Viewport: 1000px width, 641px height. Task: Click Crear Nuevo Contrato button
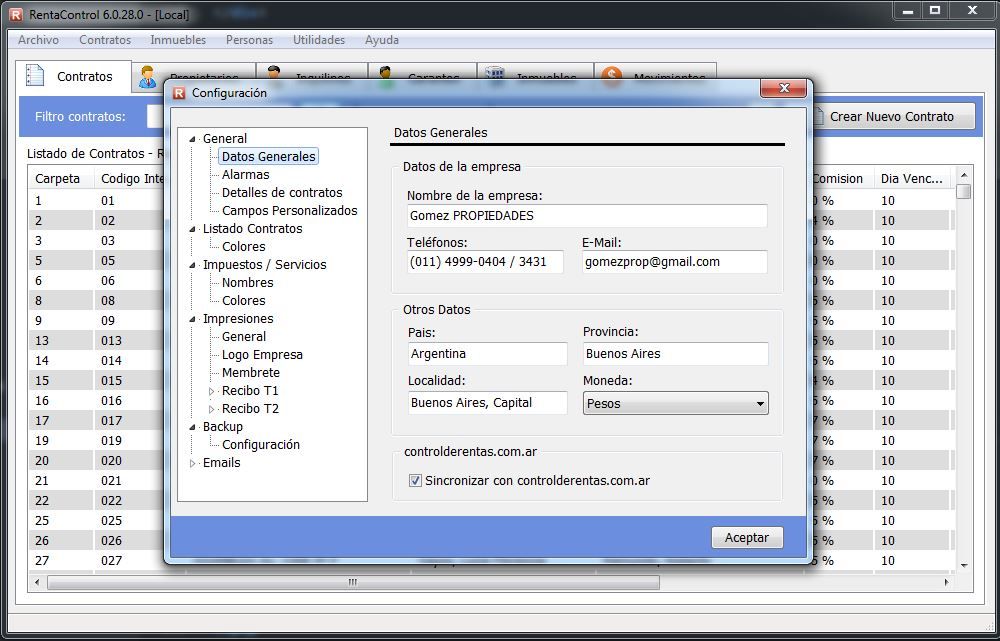pyautogui.click(x=892, y=117)
